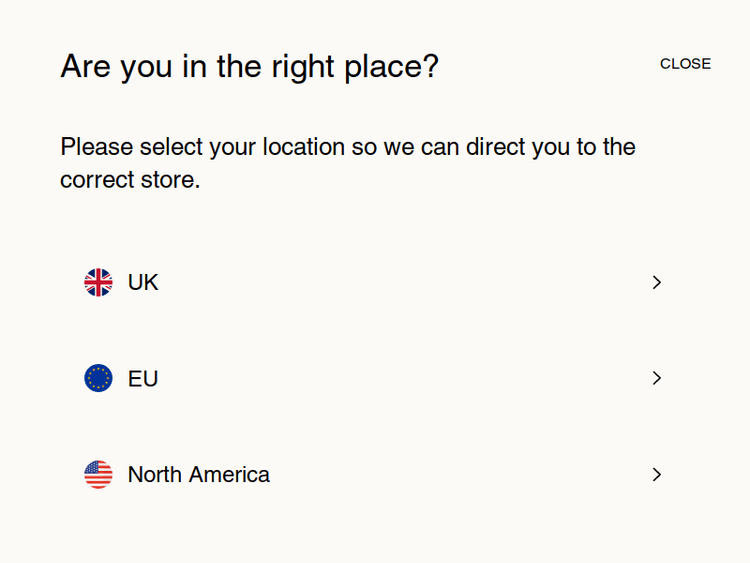Close the location selection dialog

pos(685,64)
